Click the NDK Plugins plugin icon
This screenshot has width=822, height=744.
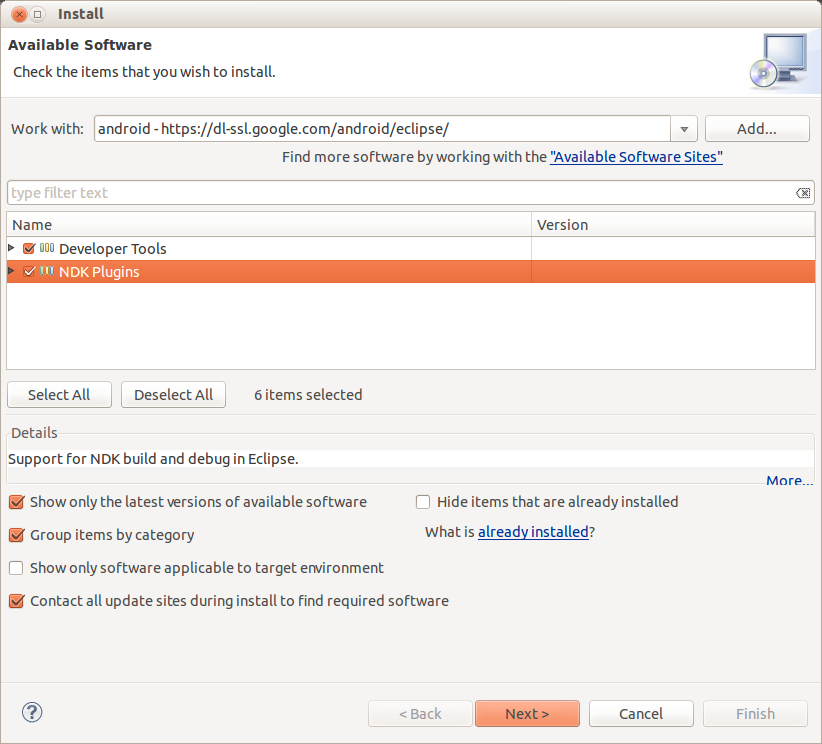tap(45, 271)
